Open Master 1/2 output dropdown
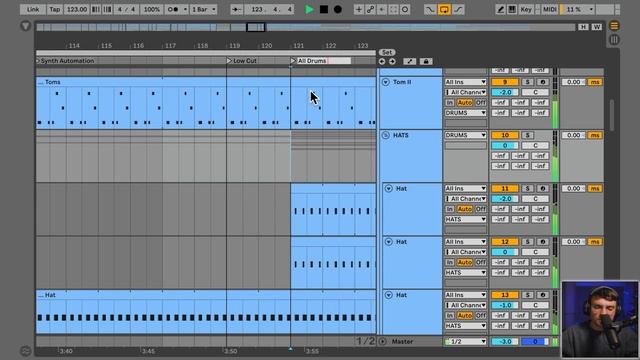The height and width of the screenshot is (360, 640). (465, 342)
